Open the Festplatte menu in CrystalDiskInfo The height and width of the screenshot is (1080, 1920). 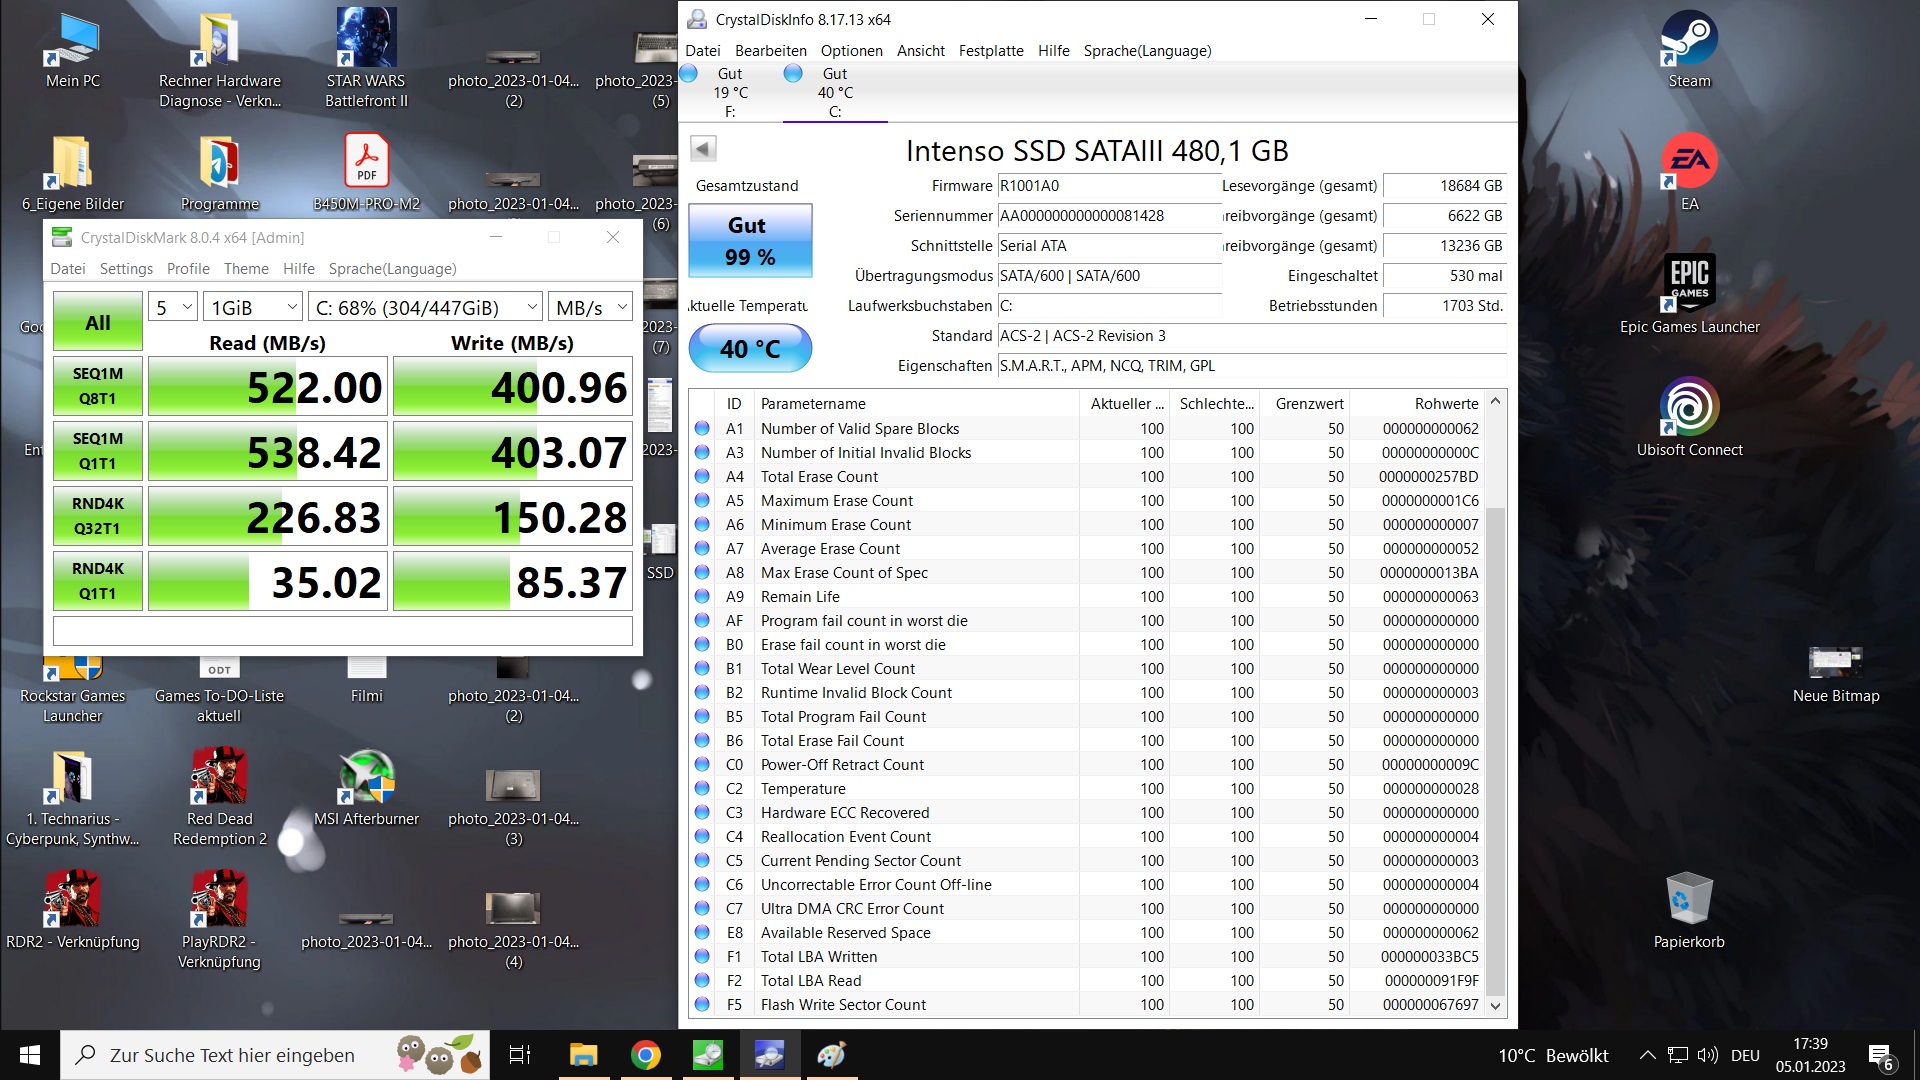coord(990,51)
